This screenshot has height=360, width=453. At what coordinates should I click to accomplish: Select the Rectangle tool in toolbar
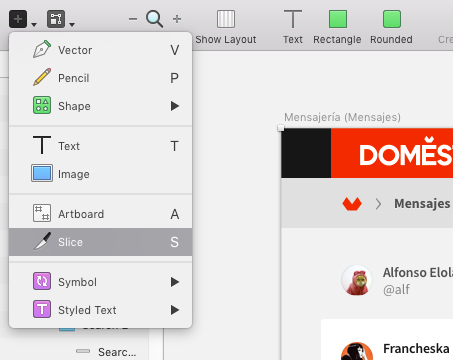coord(337,27)
